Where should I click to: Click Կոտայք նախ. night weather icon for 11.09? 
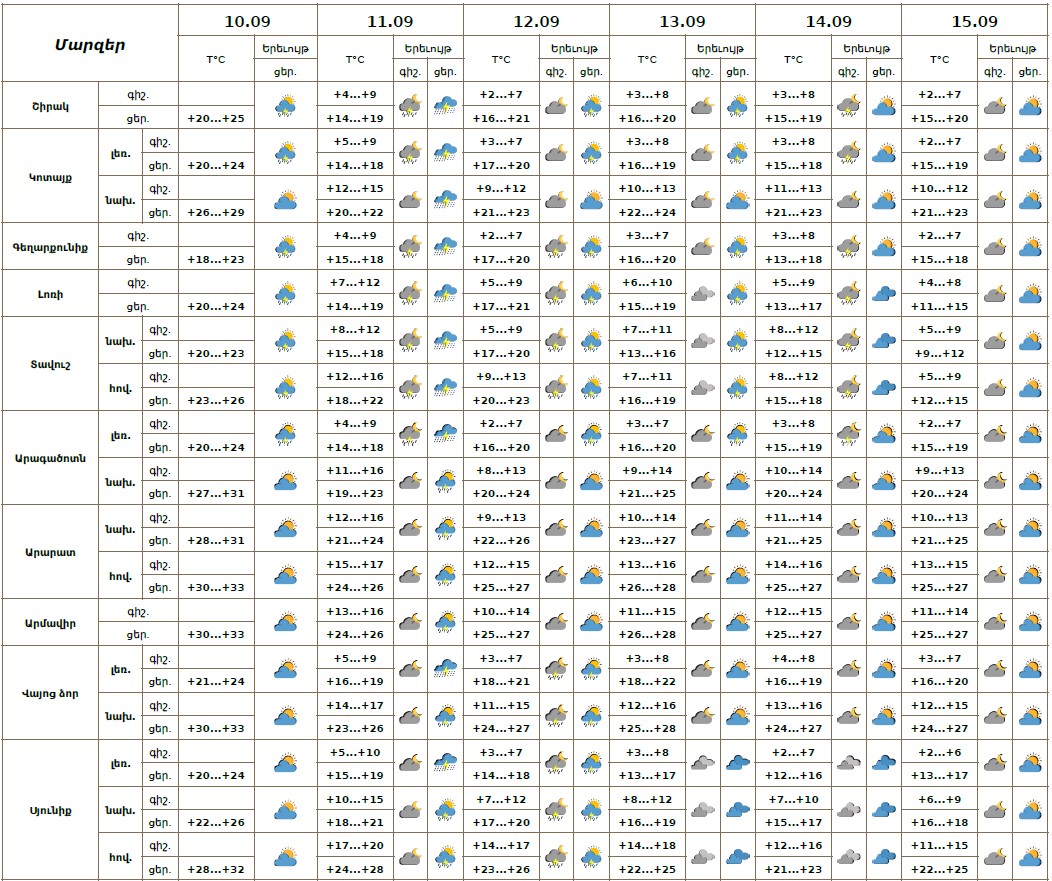(x=410, y=200)
